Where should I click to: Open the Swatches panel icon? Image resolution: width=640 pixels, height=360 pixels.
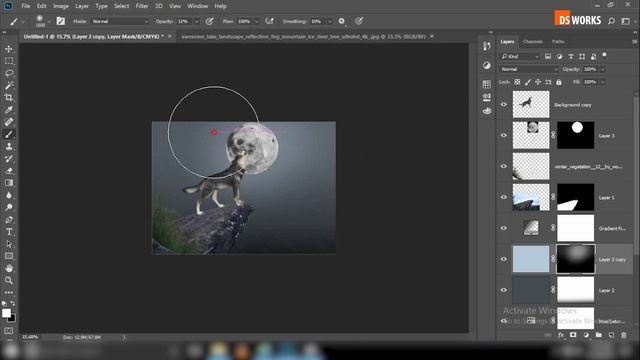(487, 84)
